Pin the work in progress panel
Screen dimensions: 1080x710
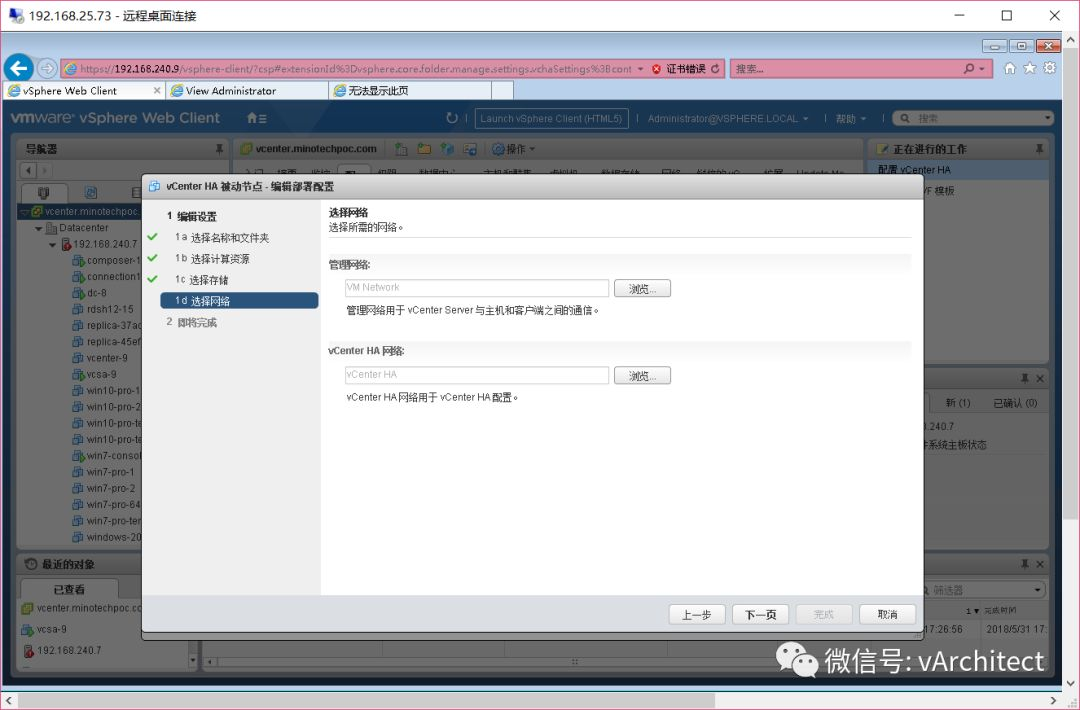[1039, 149]
